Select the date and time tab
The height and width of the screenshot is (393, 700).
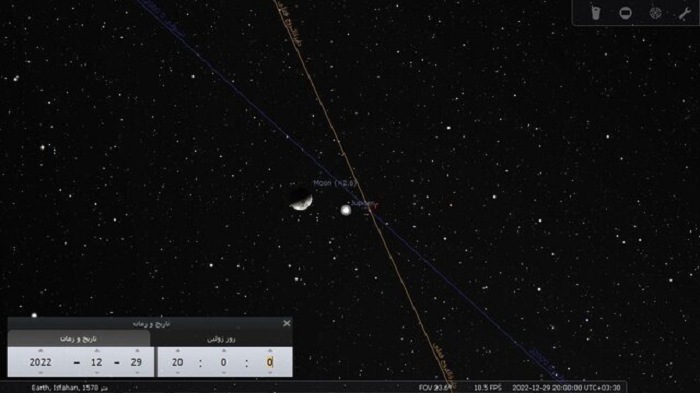[x=79, y=339]
